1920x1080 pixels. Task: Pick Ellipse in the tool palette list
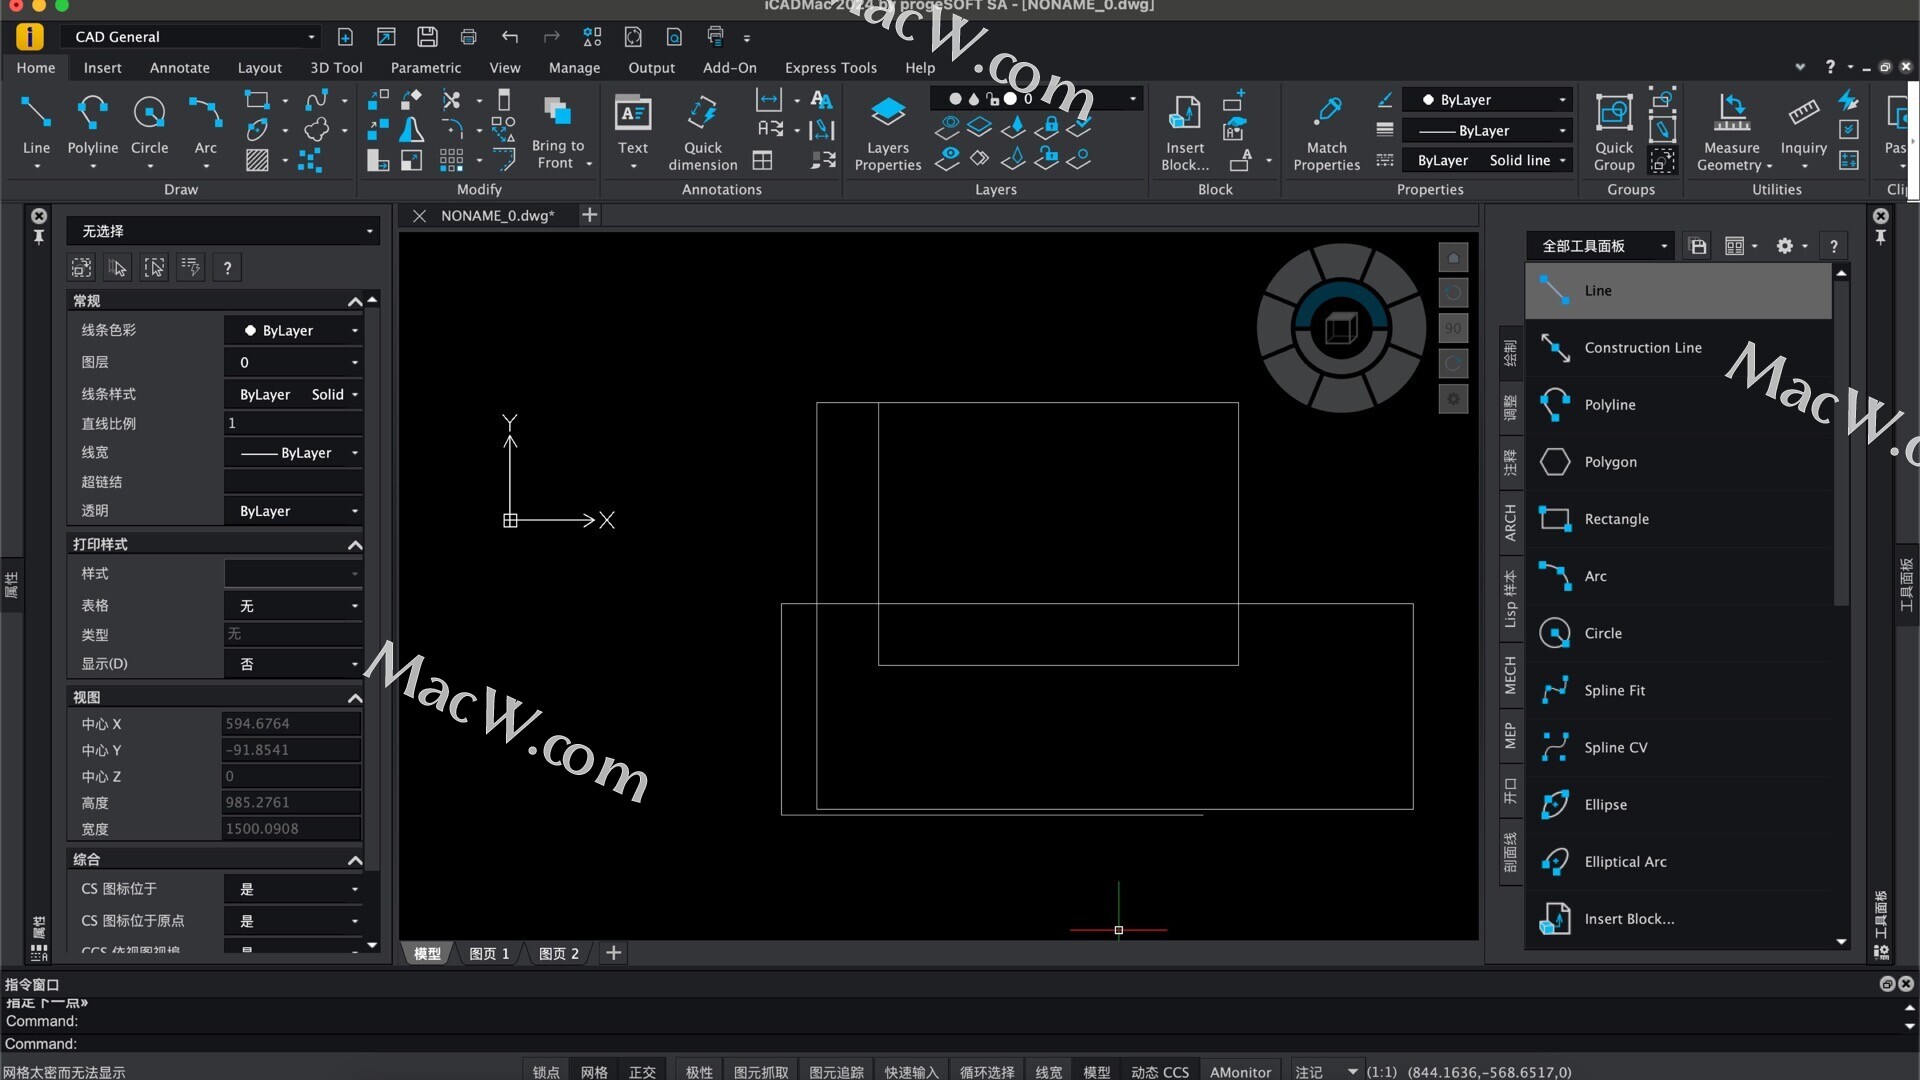pos(1605,805)
